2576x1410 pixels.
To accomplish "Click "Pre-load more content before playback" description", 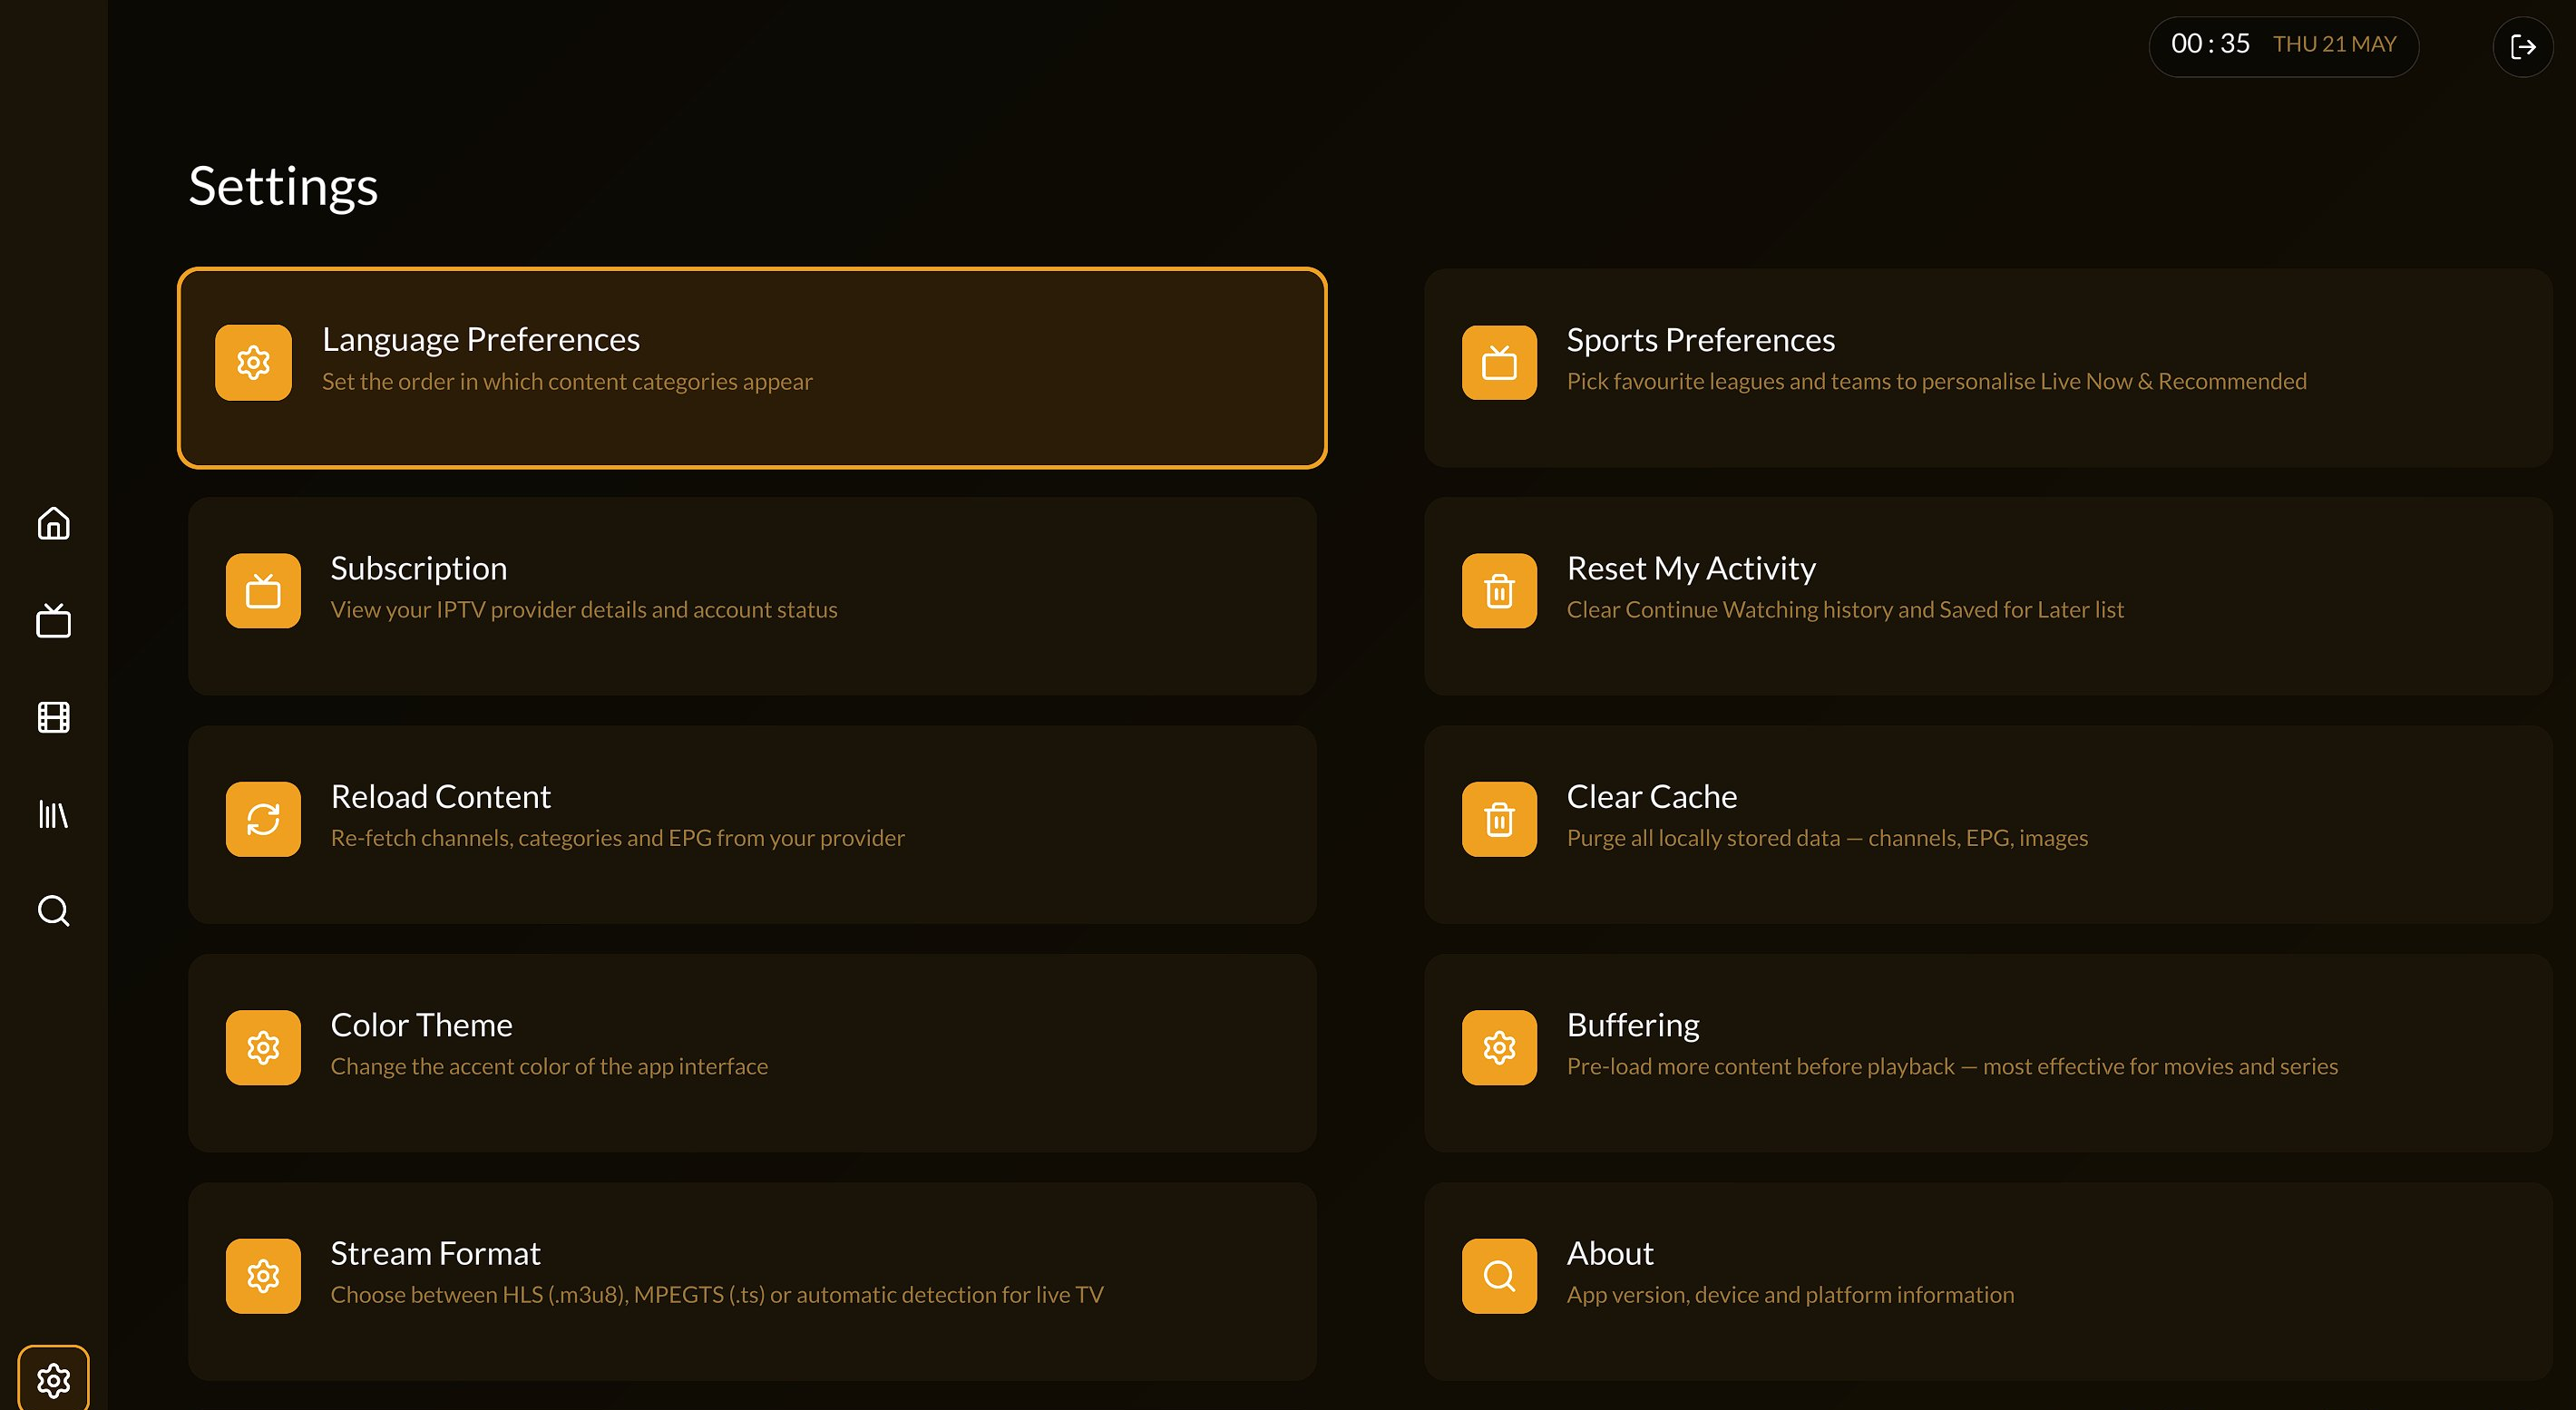I will (1952, 1067).
